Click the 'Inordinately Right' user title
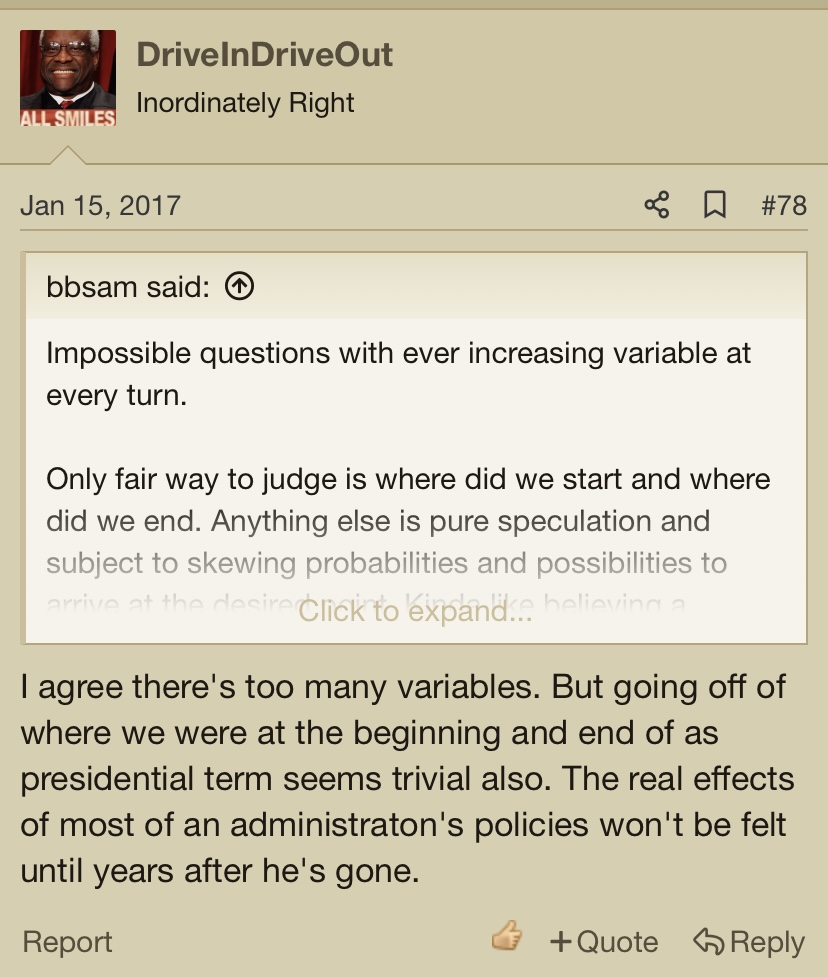This screenshot has width=828, height=977. pos(245,103)
